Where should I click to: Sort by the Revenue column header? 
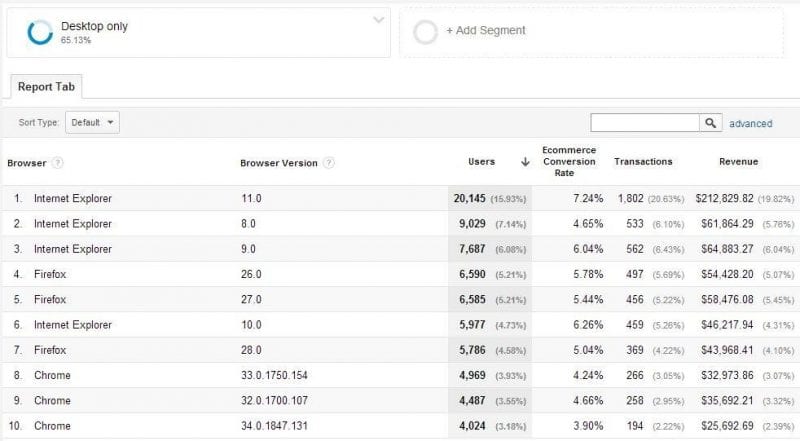[x=738, y=162]
